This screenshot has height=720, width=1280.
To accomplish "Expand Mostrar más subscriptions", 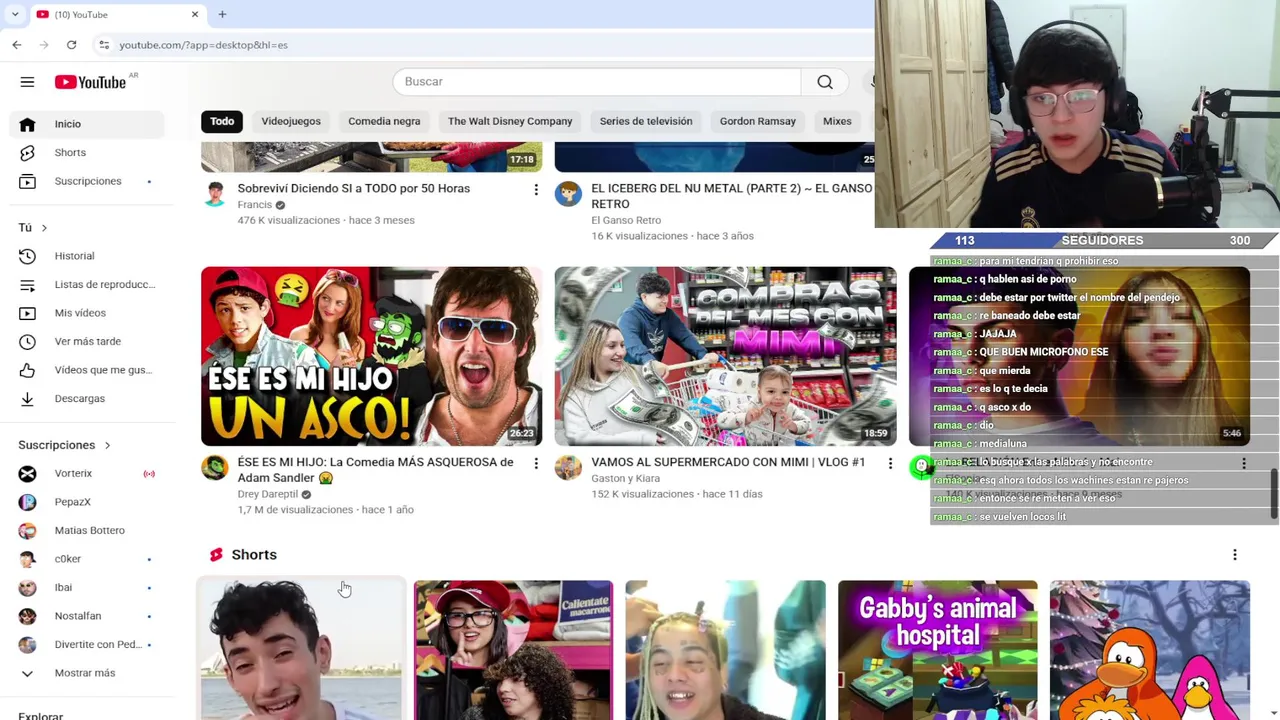I will click(87, 673).
